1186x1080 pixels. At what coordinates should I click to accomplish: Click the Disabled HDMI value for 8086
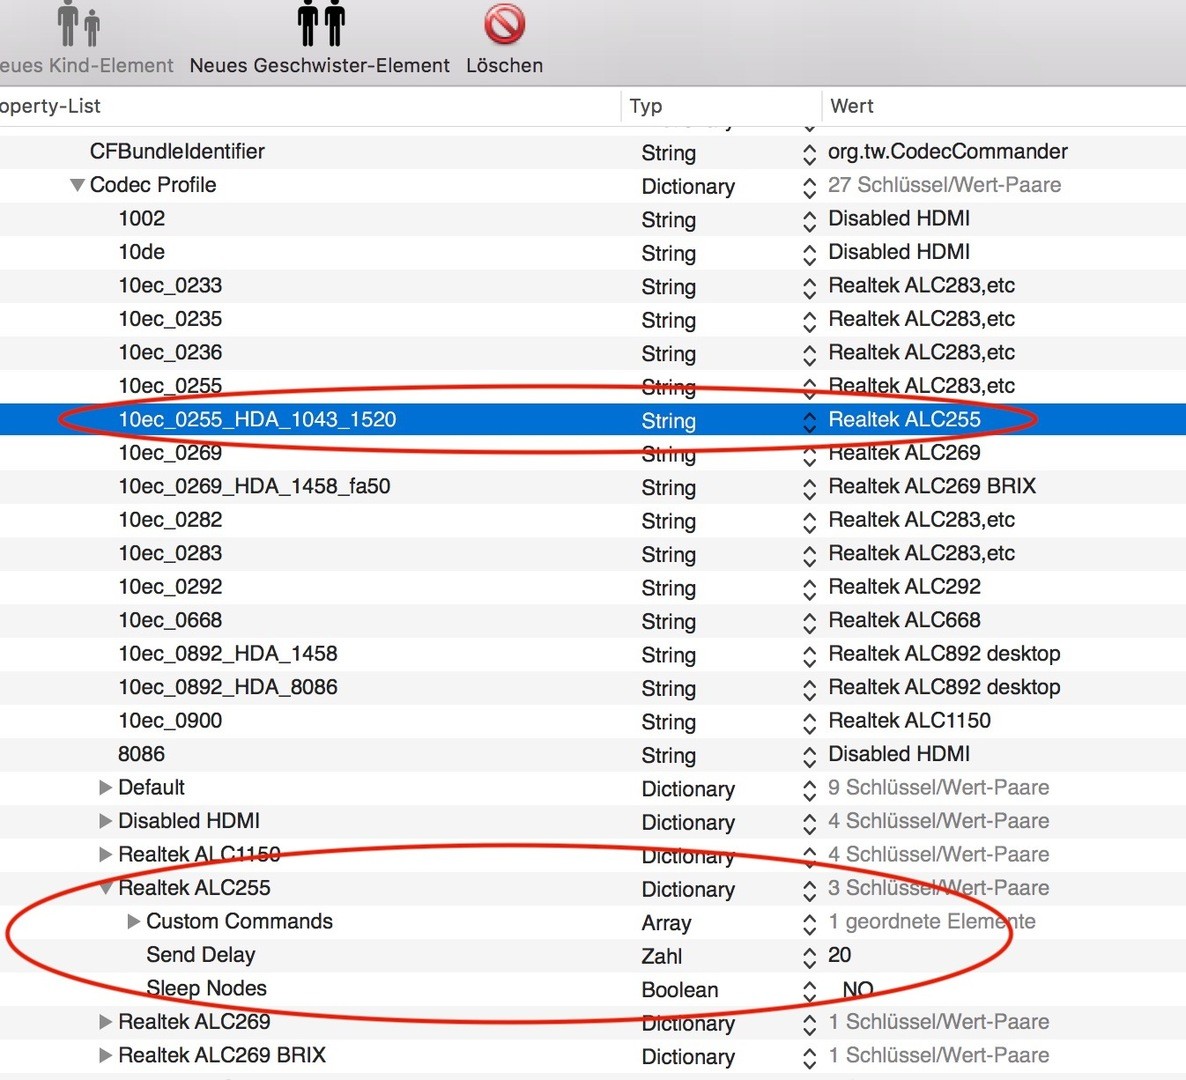click(x=899, y=754)
